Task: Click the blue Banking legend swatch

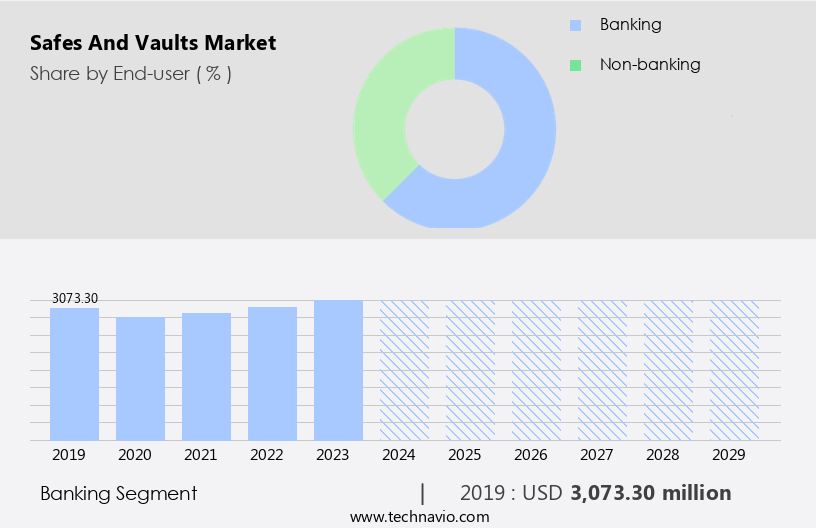Action: pos(575,25)
